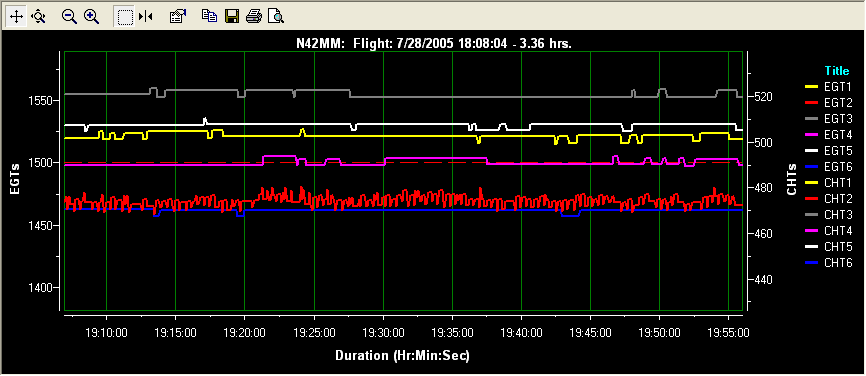Open print preview

pos(276,17)
